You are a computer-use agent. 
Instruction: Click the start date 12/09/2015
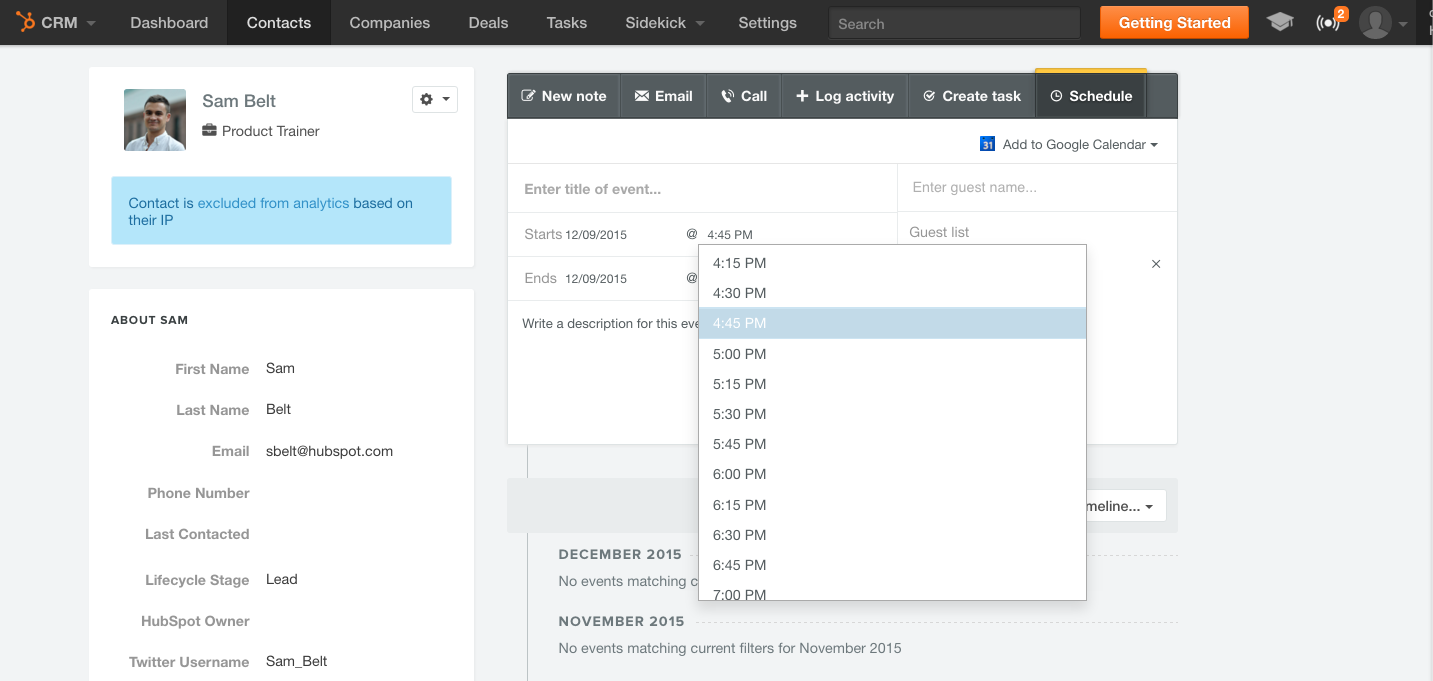[596, 235]
